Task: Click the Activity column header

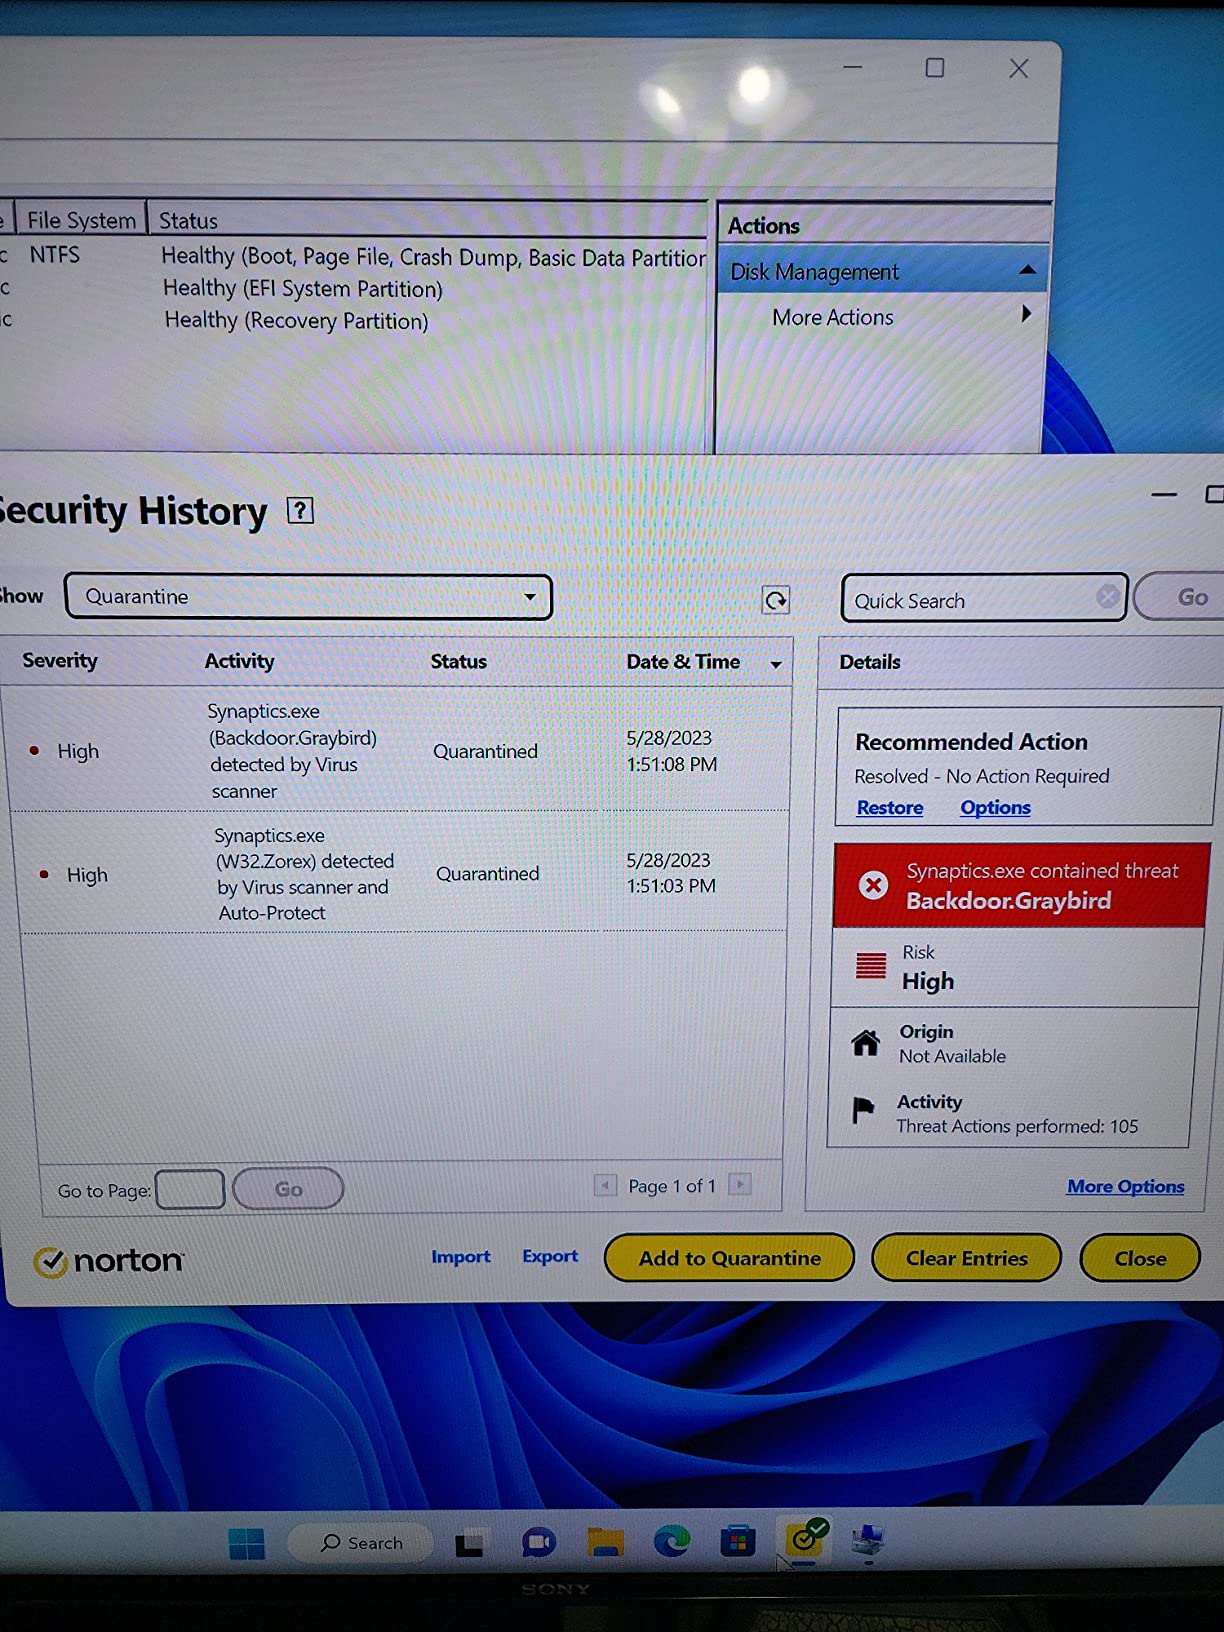Action: pyautogui.click(x=239, y=660)
